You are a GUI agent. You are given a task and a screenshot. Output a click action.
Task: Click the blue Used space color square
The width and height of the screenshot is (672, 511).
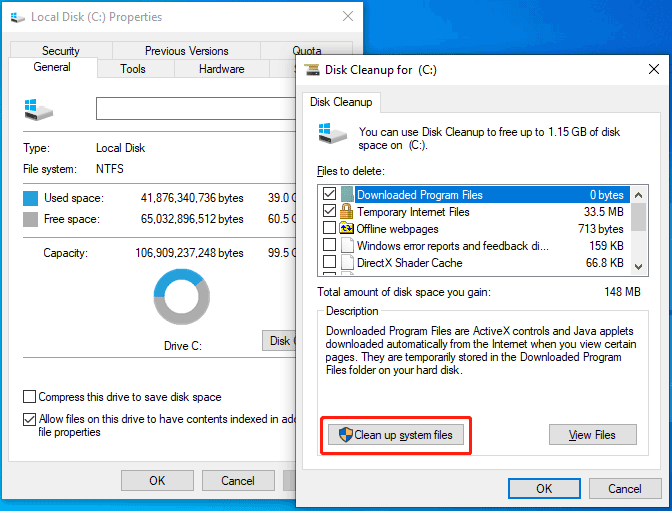point(30,198)
